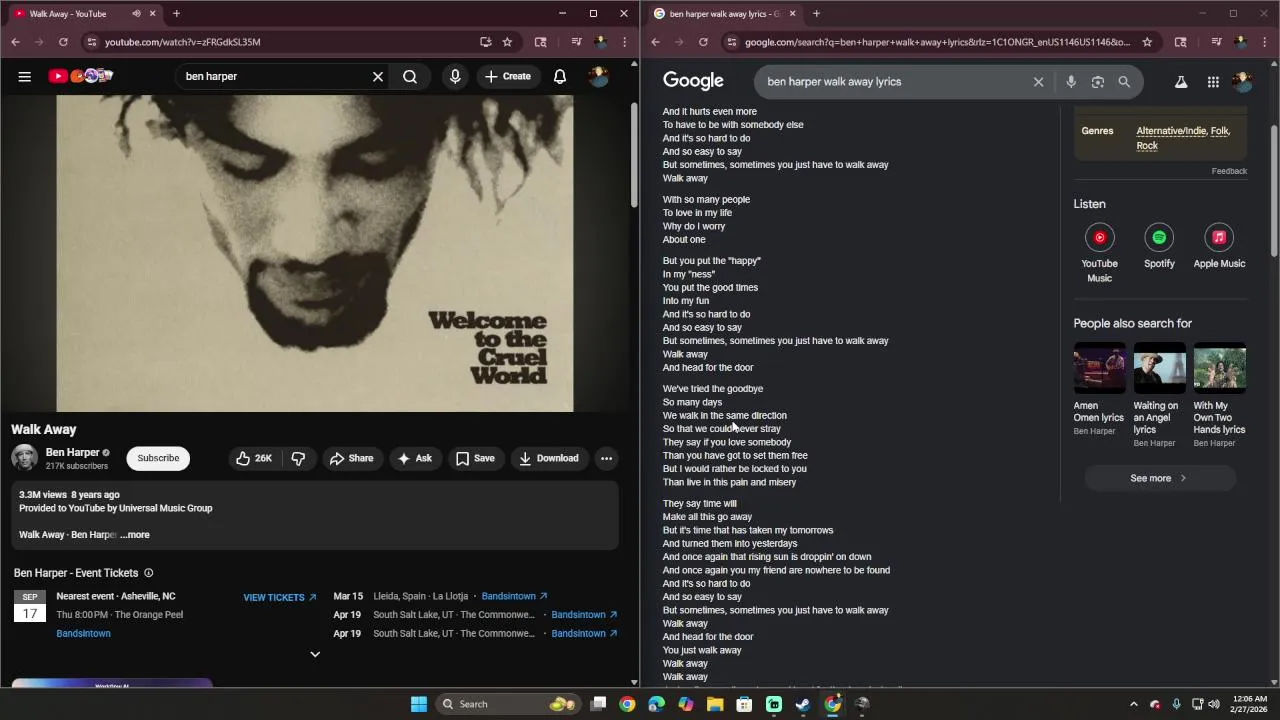
Task: Open the Windows Start menu
Action: tap(419, 704)
